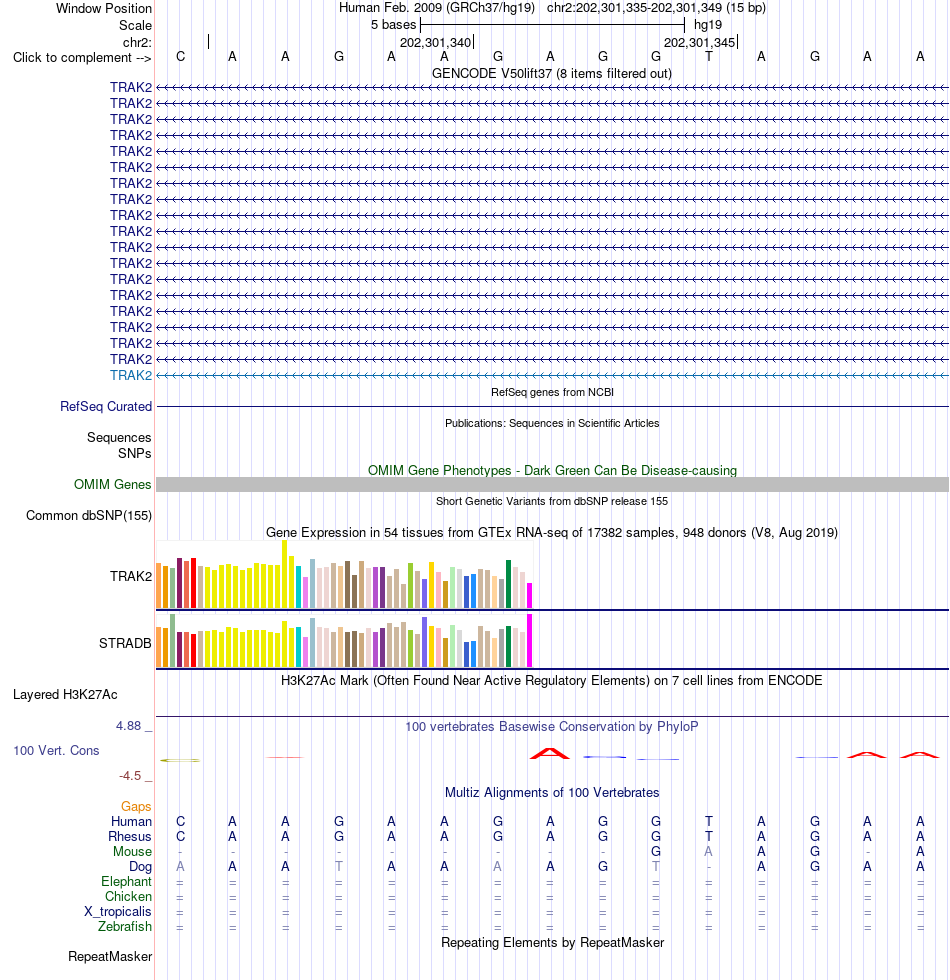Click the Common dbSNP(155) label
Image resolution: width=950 pixels, height=980 pixels.
click(x=89, y=516)
